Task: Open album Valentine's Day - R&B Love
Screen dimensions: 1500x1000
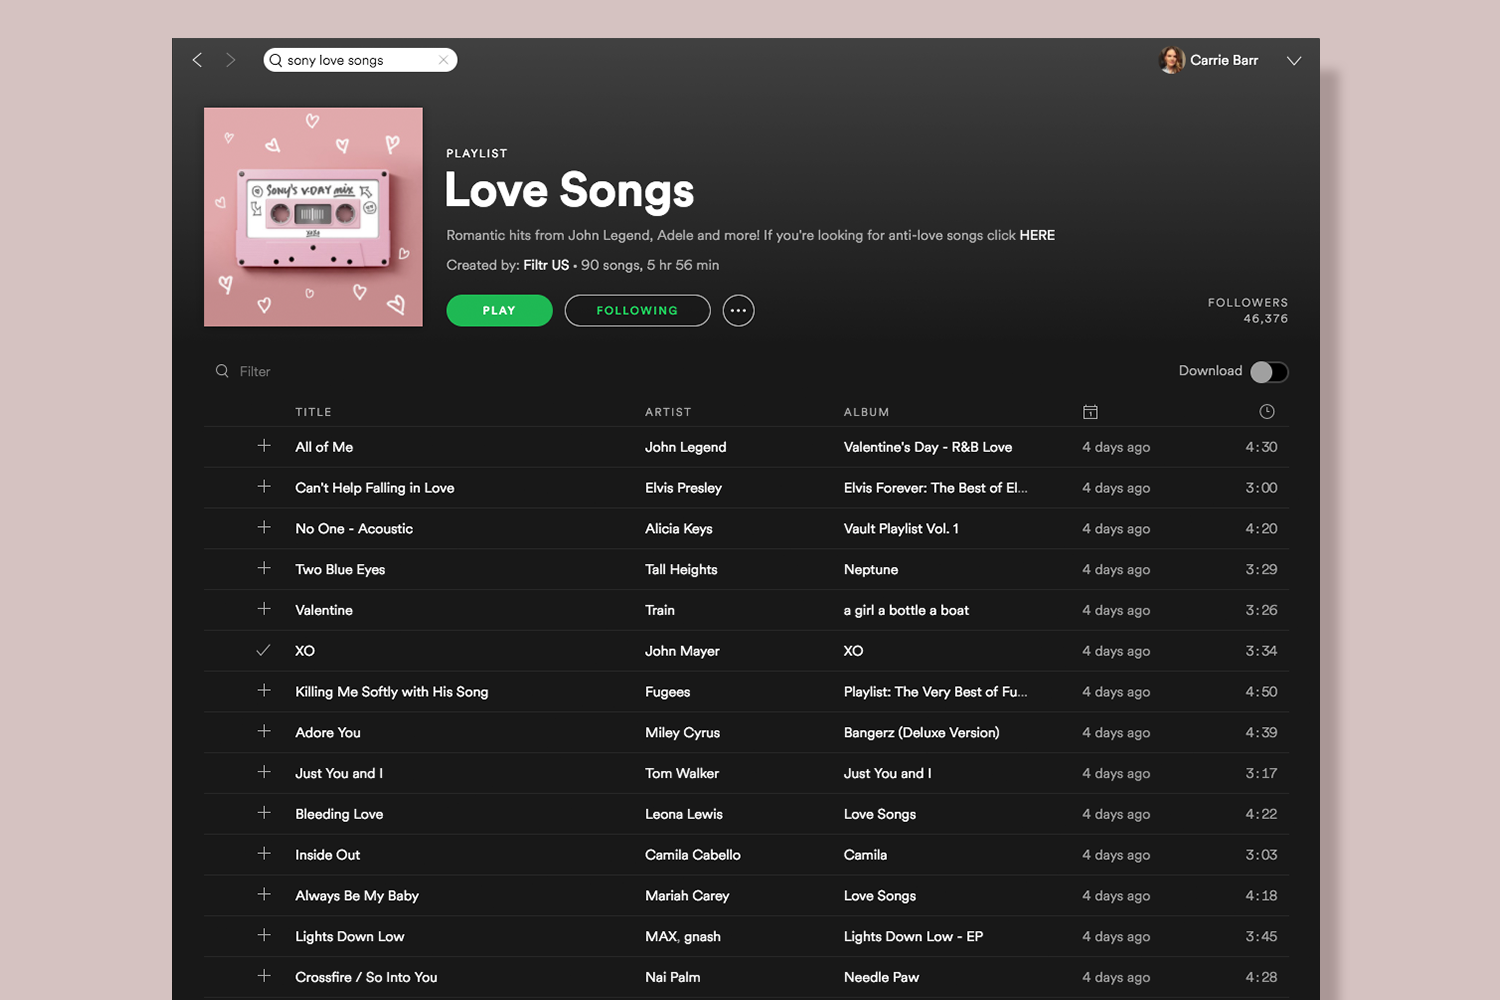Action: [928, 447]
